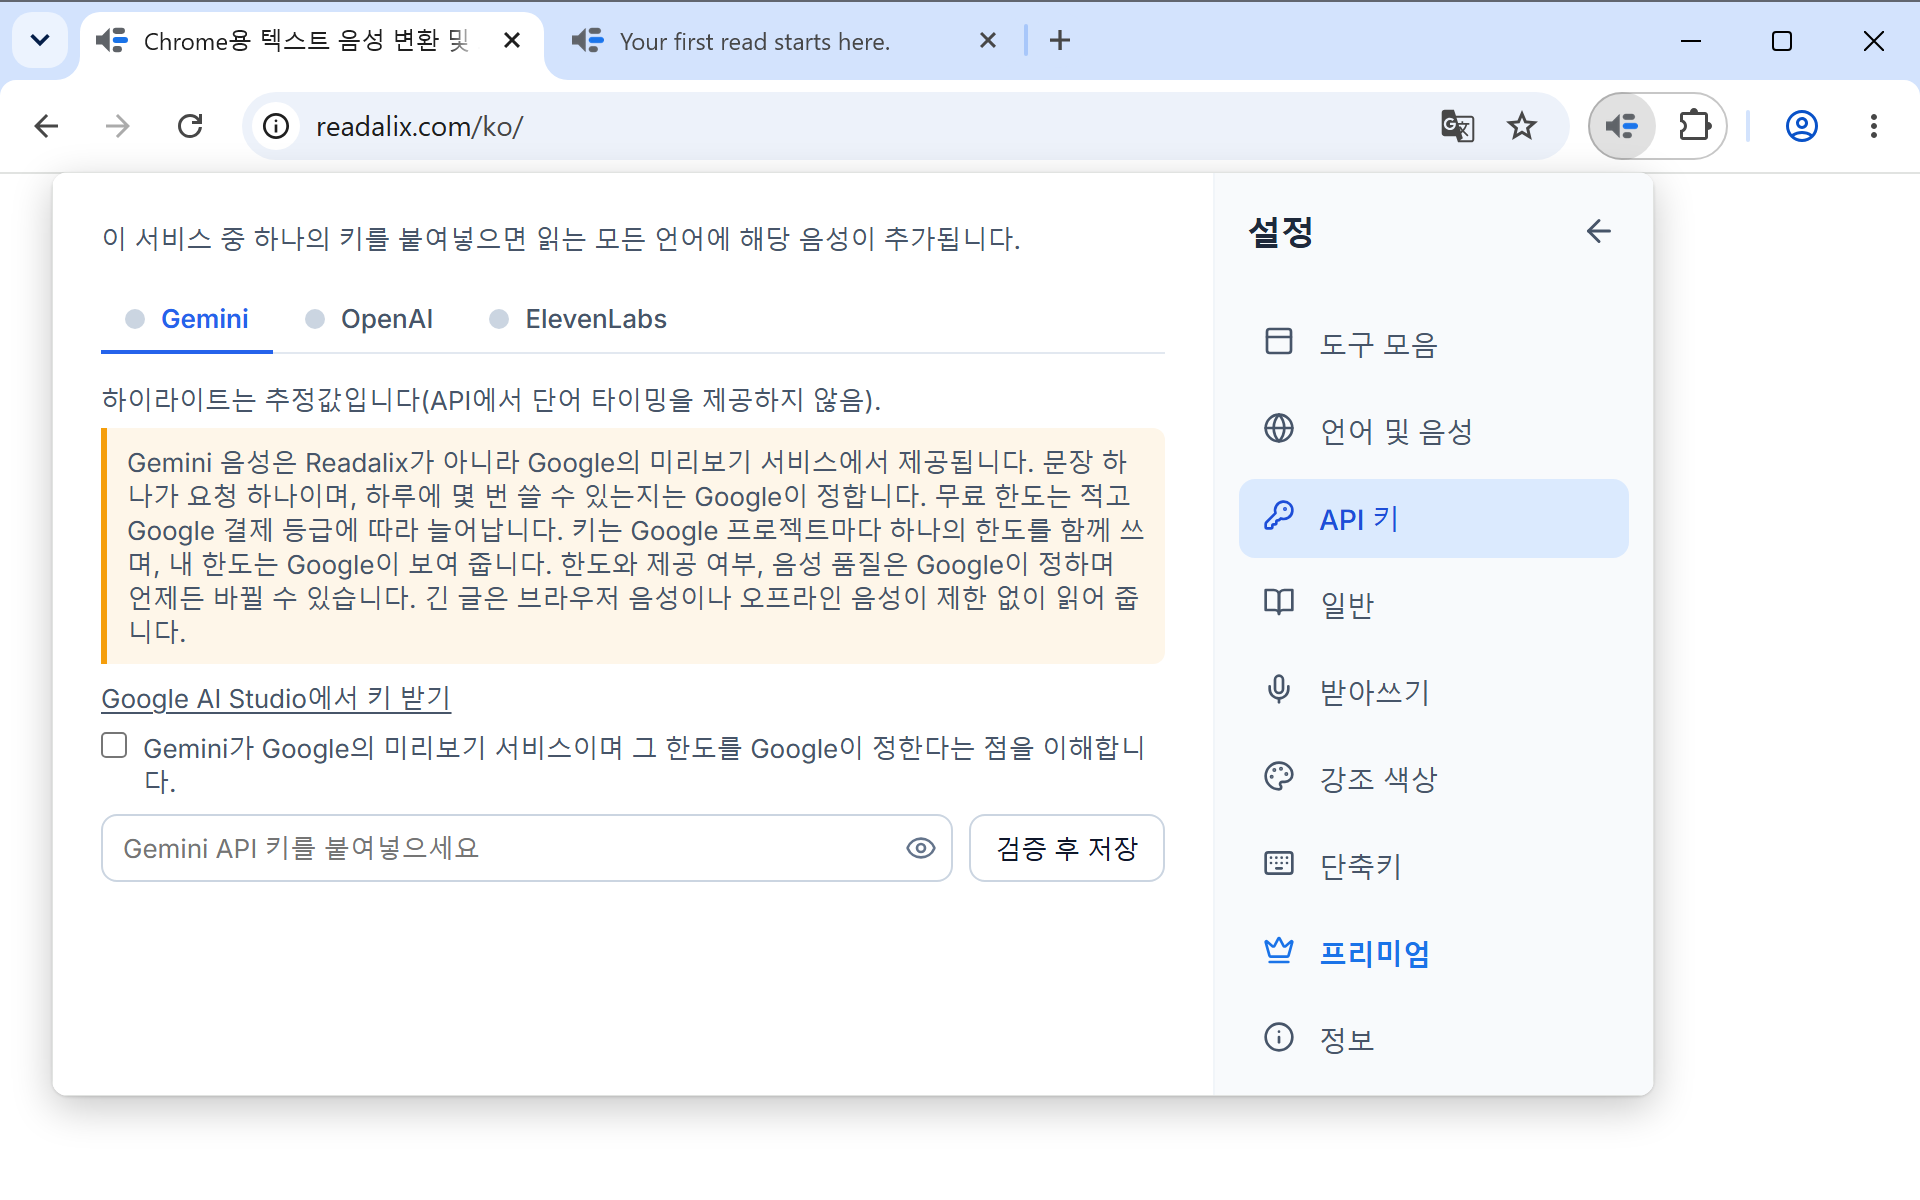Viewport: 1920px width, 1200px height.
Task: Open the 정보 section
Action: [1433, 1039]
